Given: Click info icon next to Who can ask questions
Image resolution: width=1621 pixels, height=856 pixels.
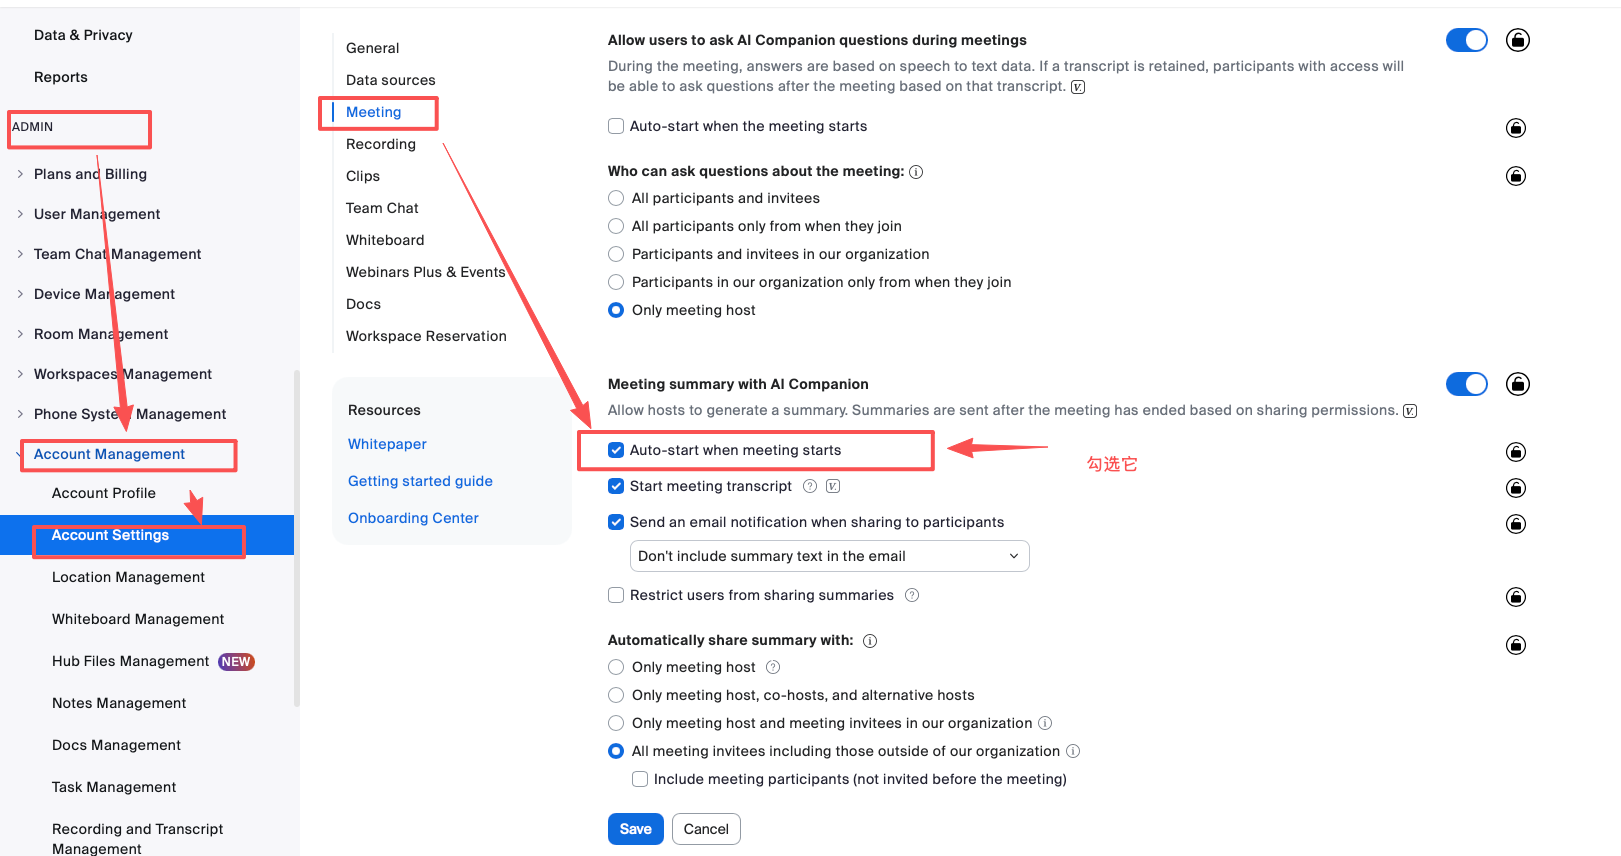Looking at the screenshot, I should [916, 172].
